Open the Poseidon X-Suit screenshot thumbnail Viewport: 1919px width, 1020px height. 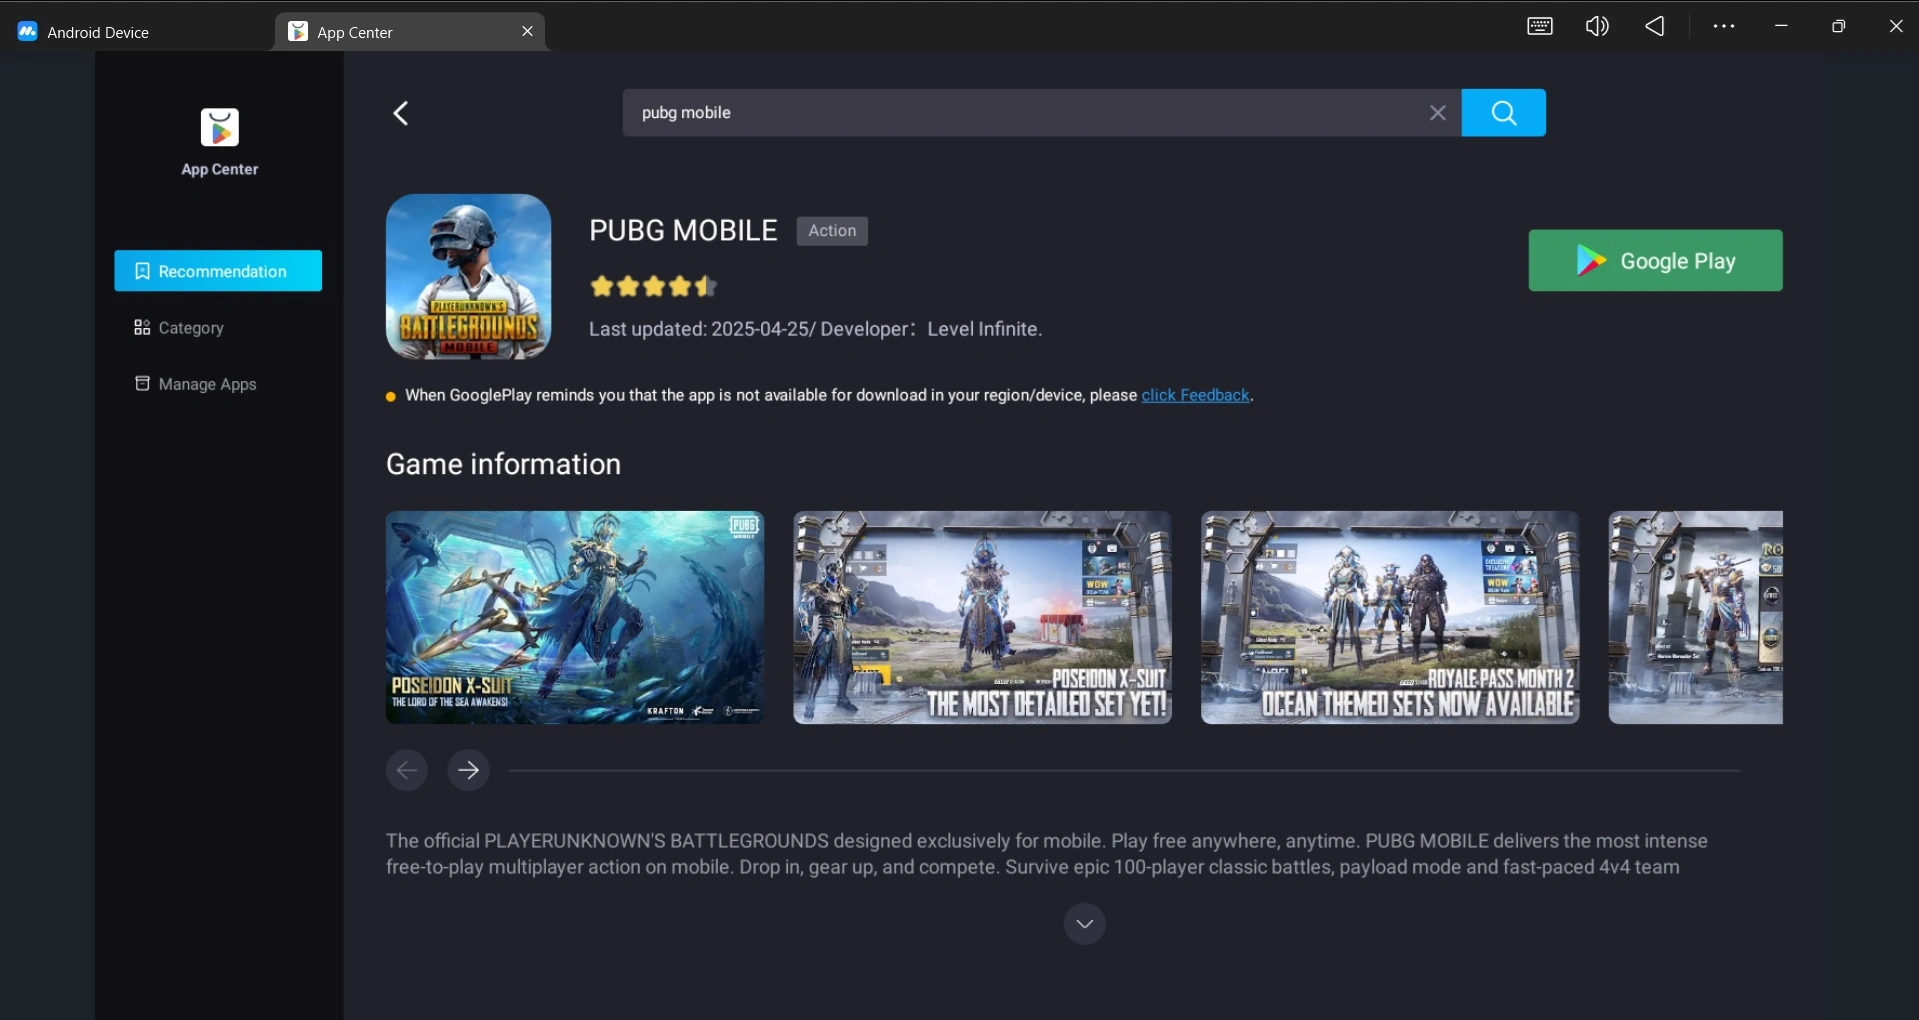(x=574, y=617)
